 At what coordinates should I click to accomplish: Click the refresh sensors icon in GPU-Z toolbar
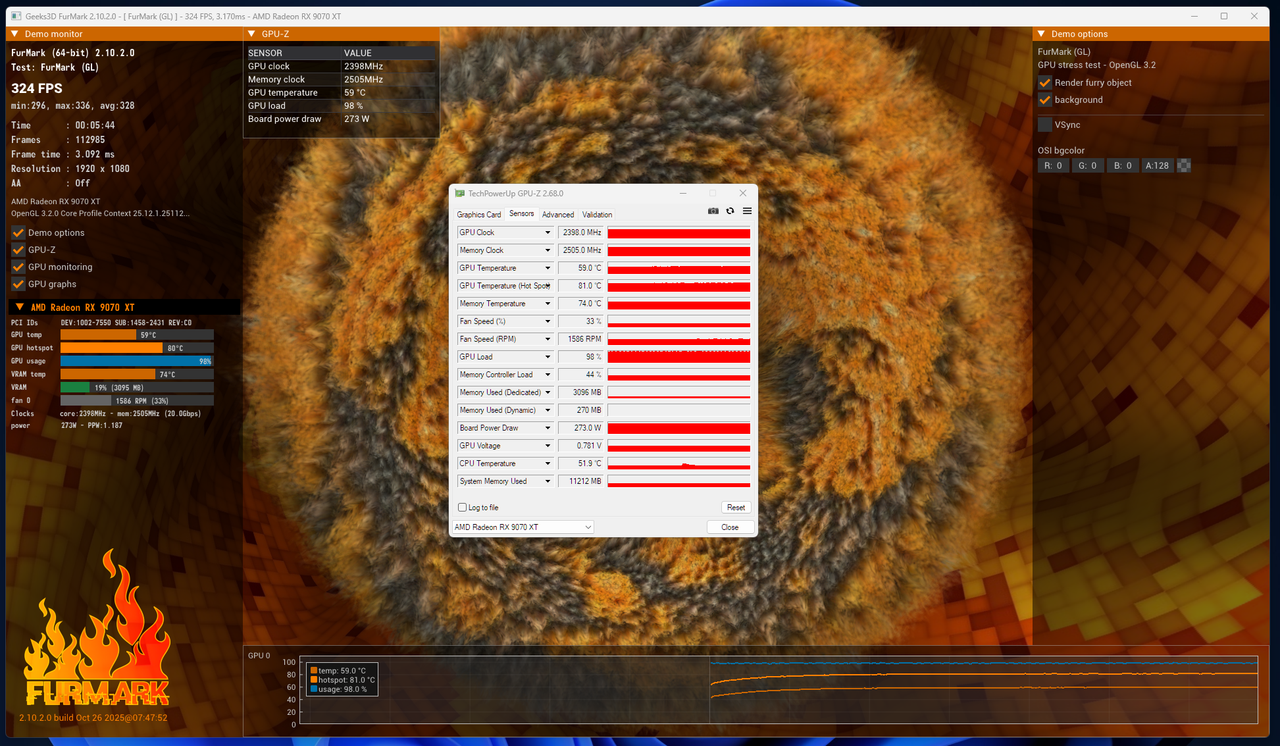click(x=730, y=210)
